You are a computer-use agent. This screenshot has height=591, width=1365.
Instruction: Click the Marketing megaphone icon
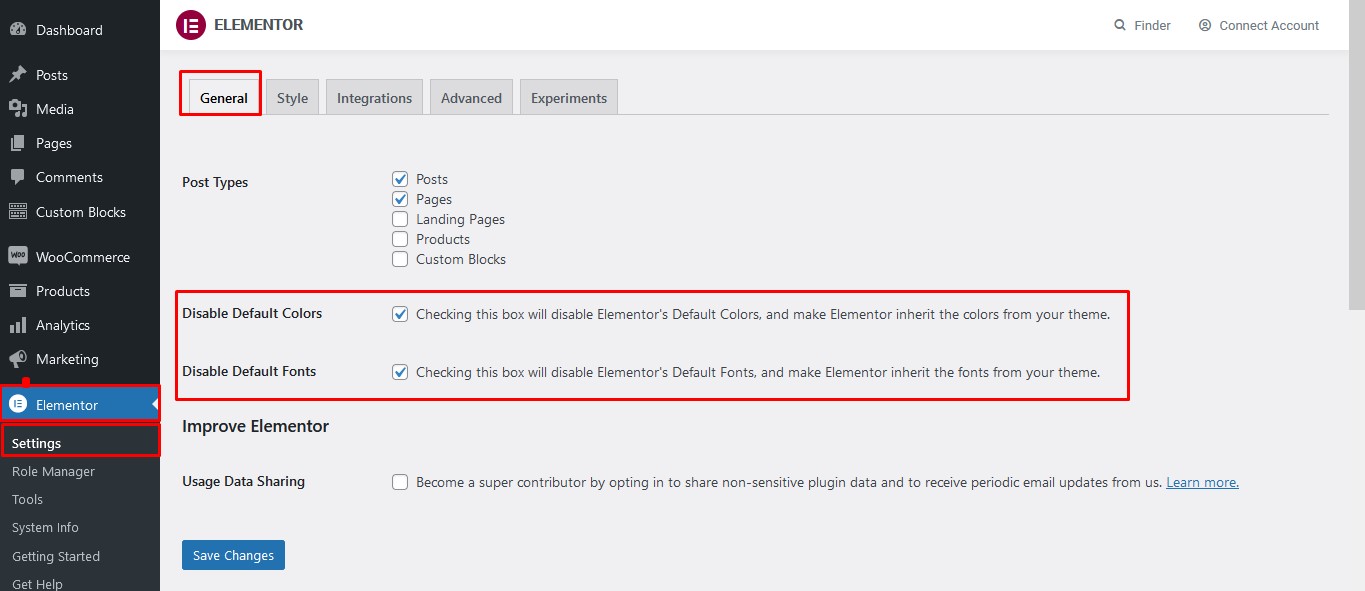pos(18,359)
